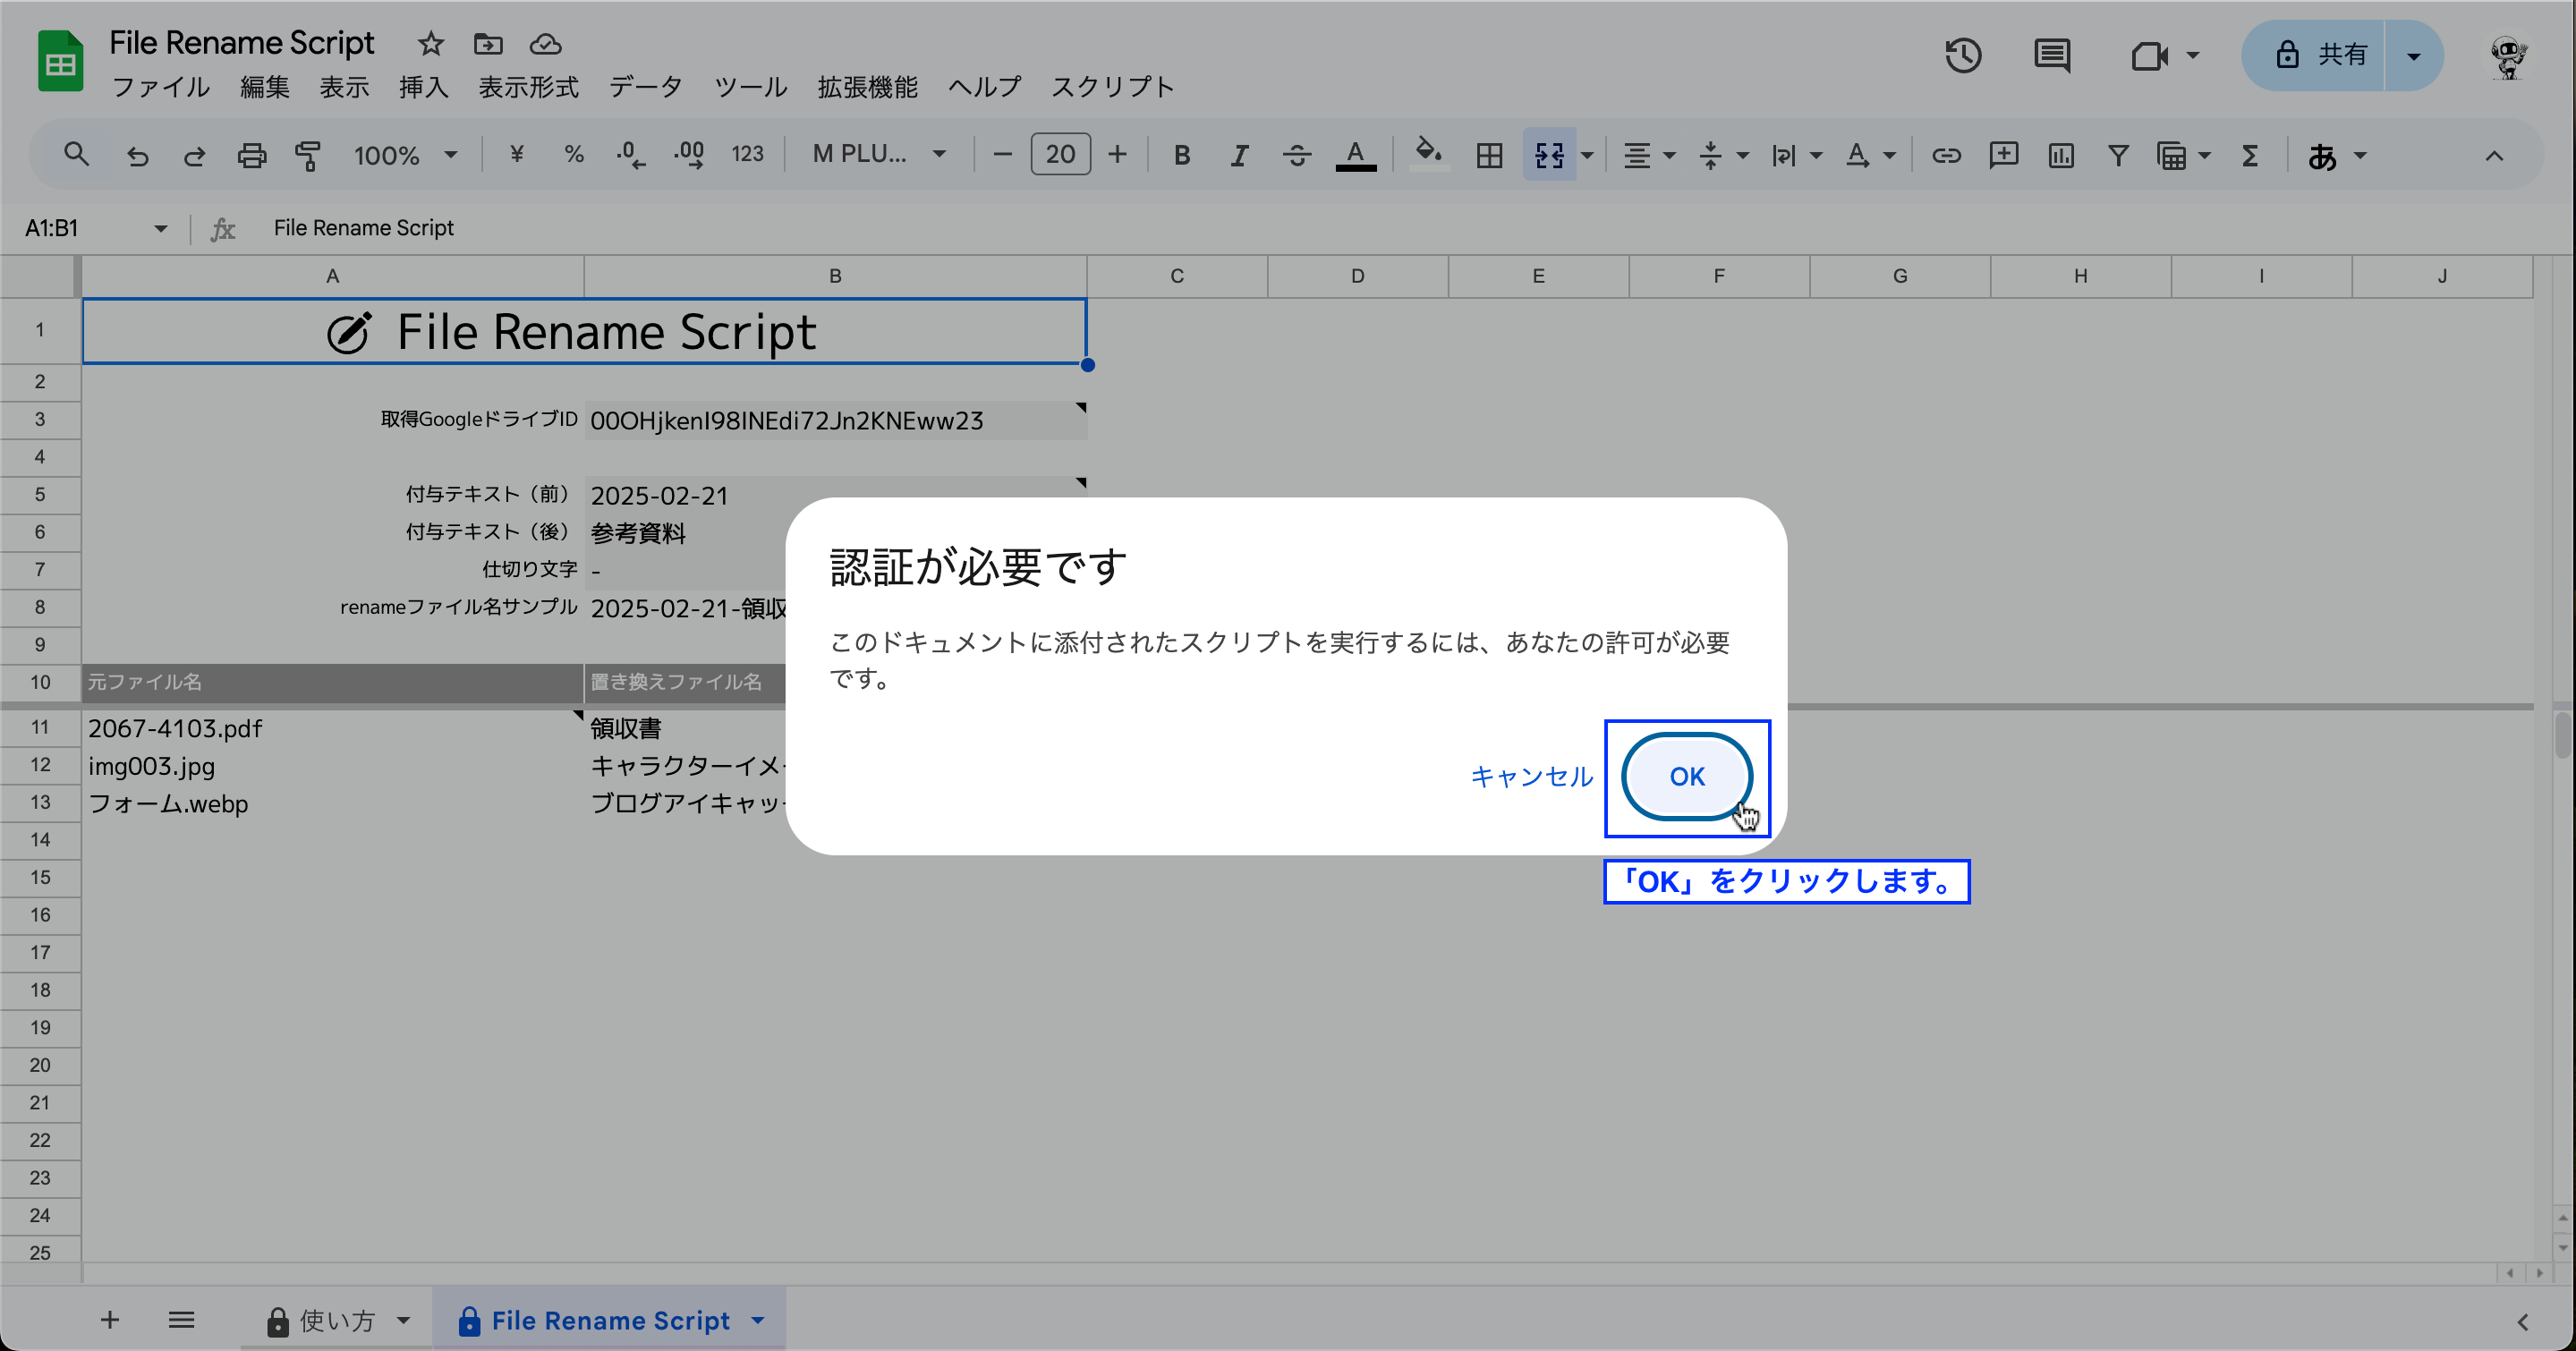Screen dimensions: 2576x1351
Task: Open the 表示 menu
Action: point(344,87)
